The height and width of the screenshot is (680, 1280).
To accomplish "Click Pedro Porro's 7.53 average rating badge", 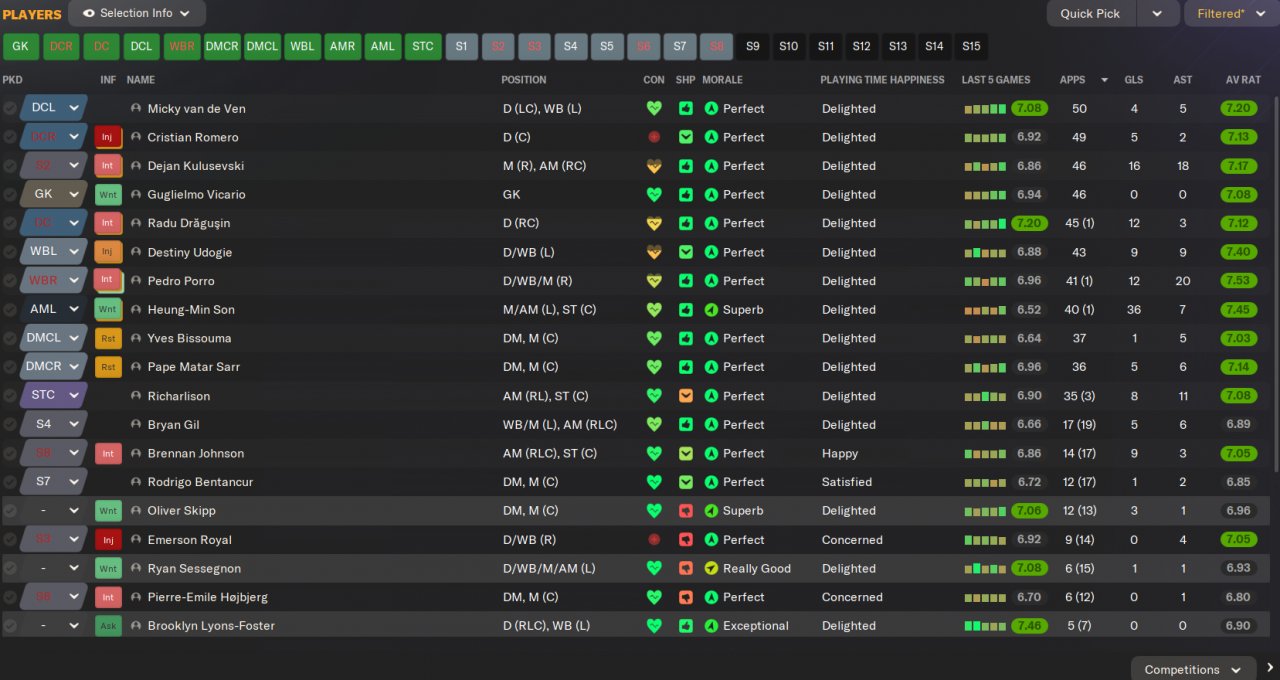I will (x=1238, y=281).
